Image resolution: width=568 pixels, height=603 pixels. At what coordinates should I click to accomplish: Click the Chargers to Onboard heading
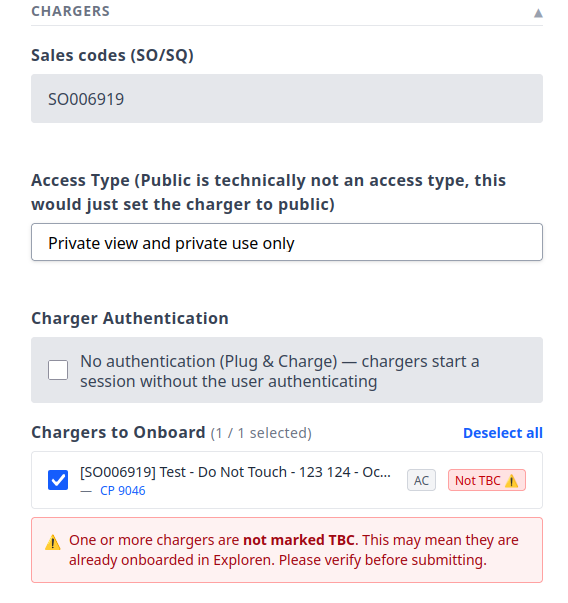tap(118, 433)
